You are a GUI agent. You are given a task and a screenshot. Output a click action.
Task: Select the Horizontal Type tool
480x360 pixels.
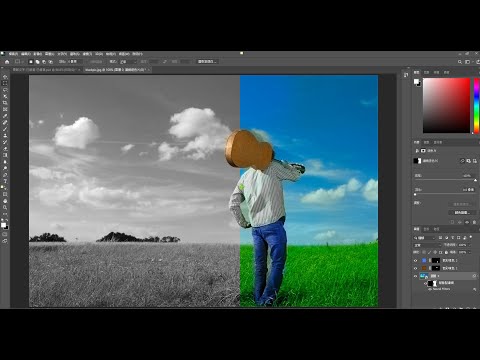pyautogui.click(x=5, y=181)
